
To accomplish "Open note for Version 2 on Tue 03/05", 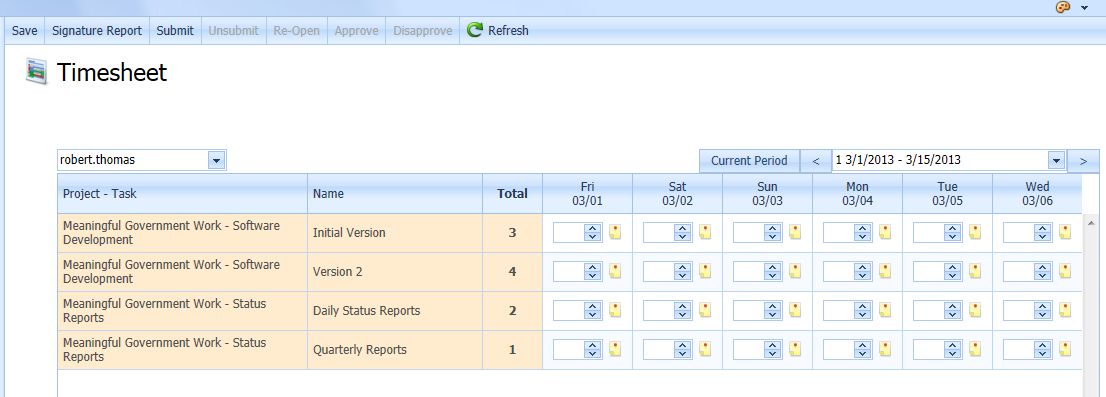I will (x=975, y=271).
